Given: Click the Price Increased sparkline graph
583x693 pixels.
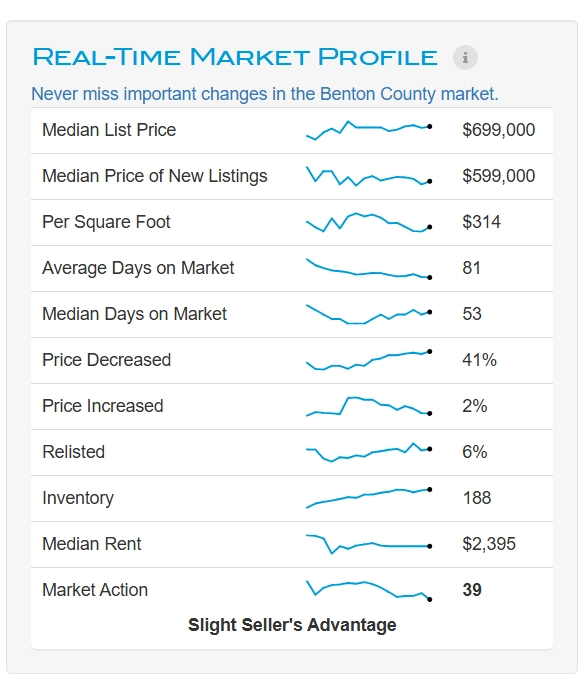Looking at the screenshot, I should [369, 406].
